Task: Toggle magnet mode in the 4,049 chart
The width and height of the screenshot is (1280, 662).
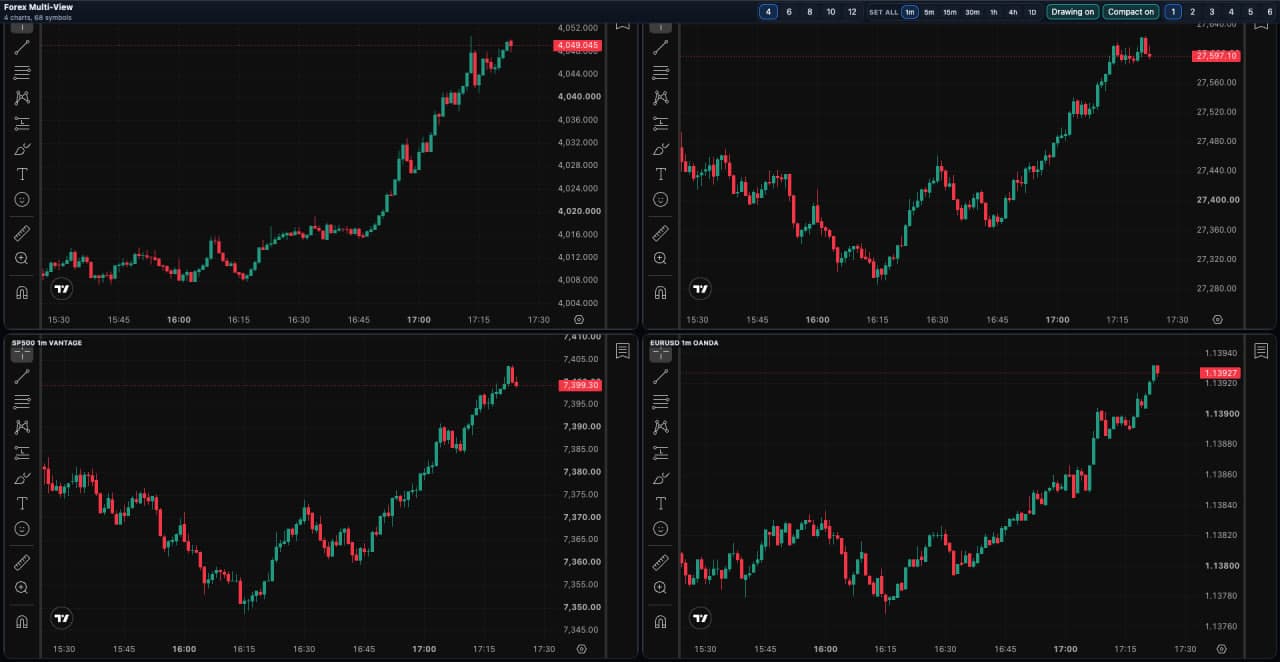Action: [x=22, y=293]
